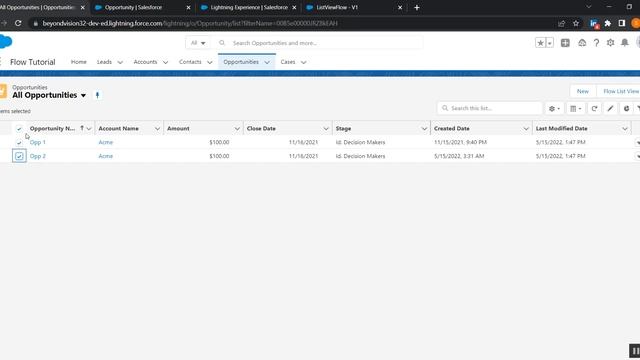The height and width of the screenshot is (360, 640).
Task: Toggle browser side panel icon
Action: pos(622,23)
